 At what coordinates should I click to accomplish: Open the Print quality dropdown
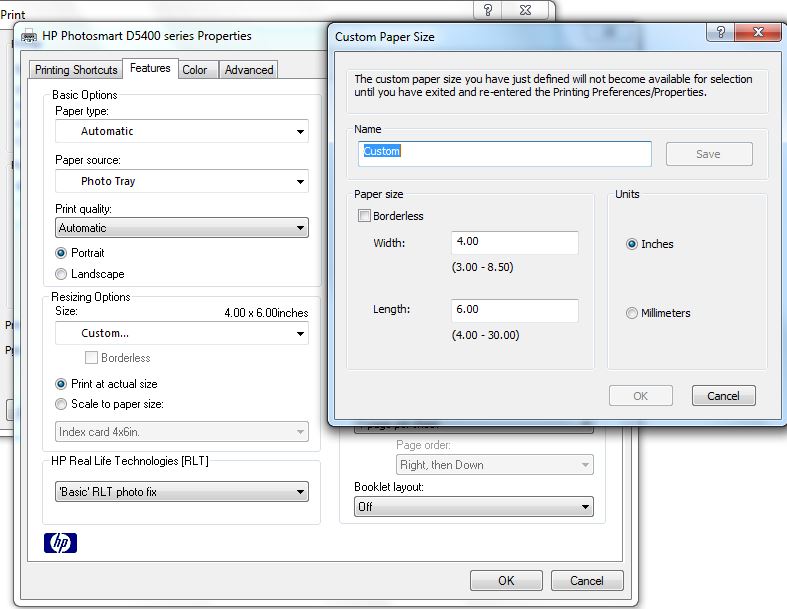(x=182, y=228)
